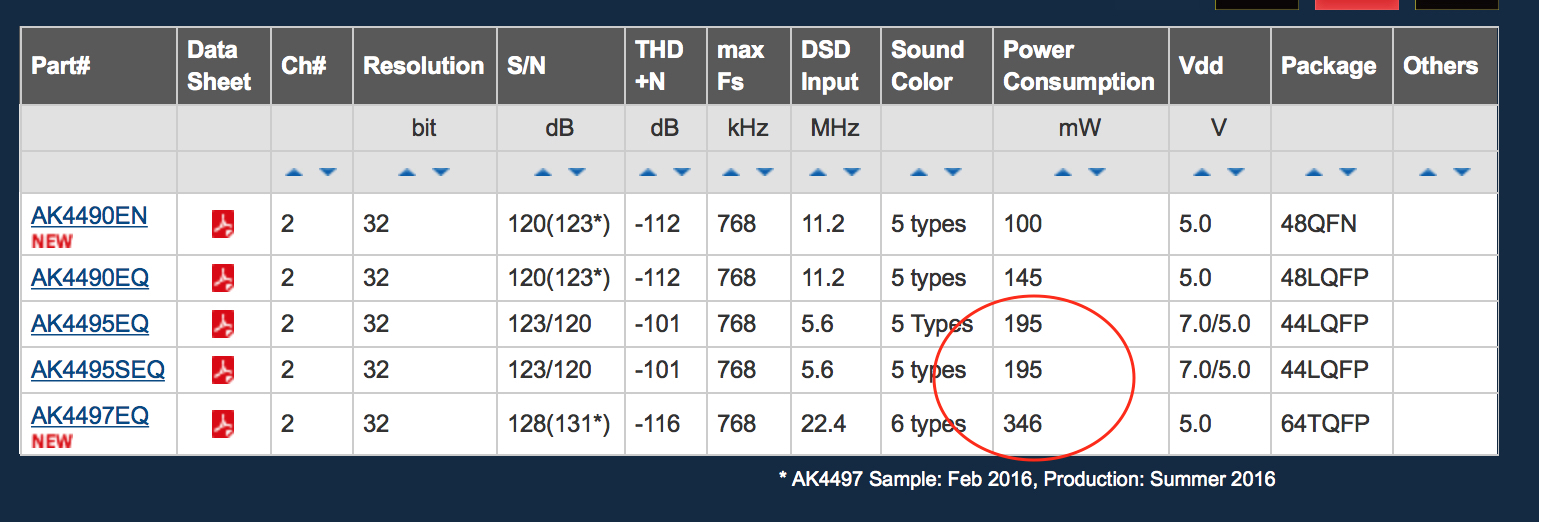Open the AK4495SEQ datasheet PDF icon
This screenshot has width=1556, height=522.
tap(223, 370)
